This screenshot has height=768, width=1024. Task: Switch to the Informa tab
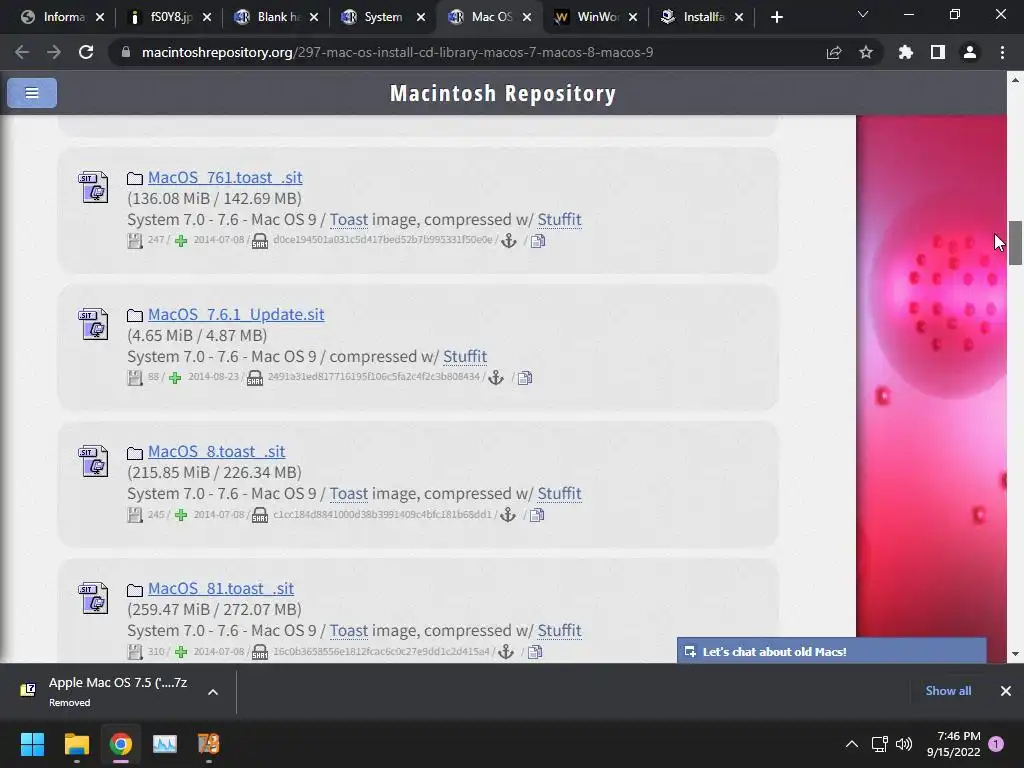coord(62,17)
